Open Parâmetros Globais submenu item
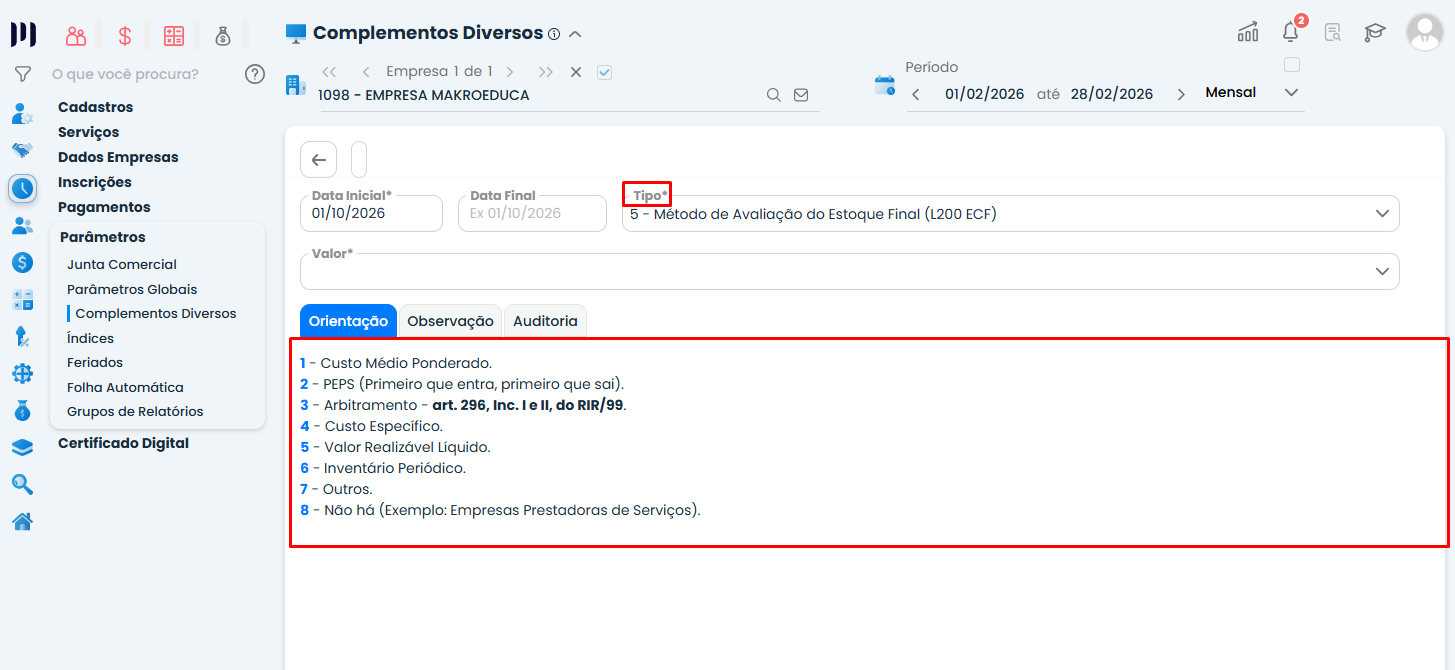1455x670 pixels. pos(132,290)
